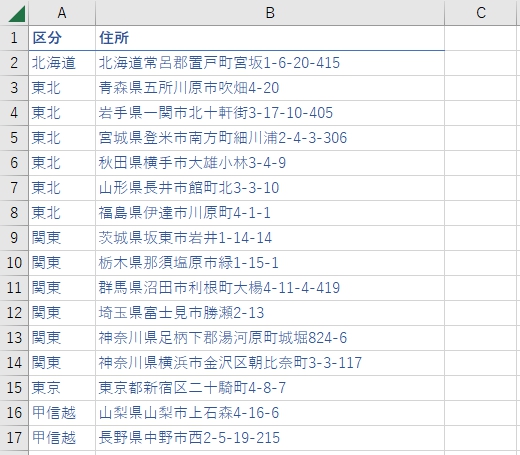
Task: Select 甲信越 cell in row 17
Action: click(62, 438)
